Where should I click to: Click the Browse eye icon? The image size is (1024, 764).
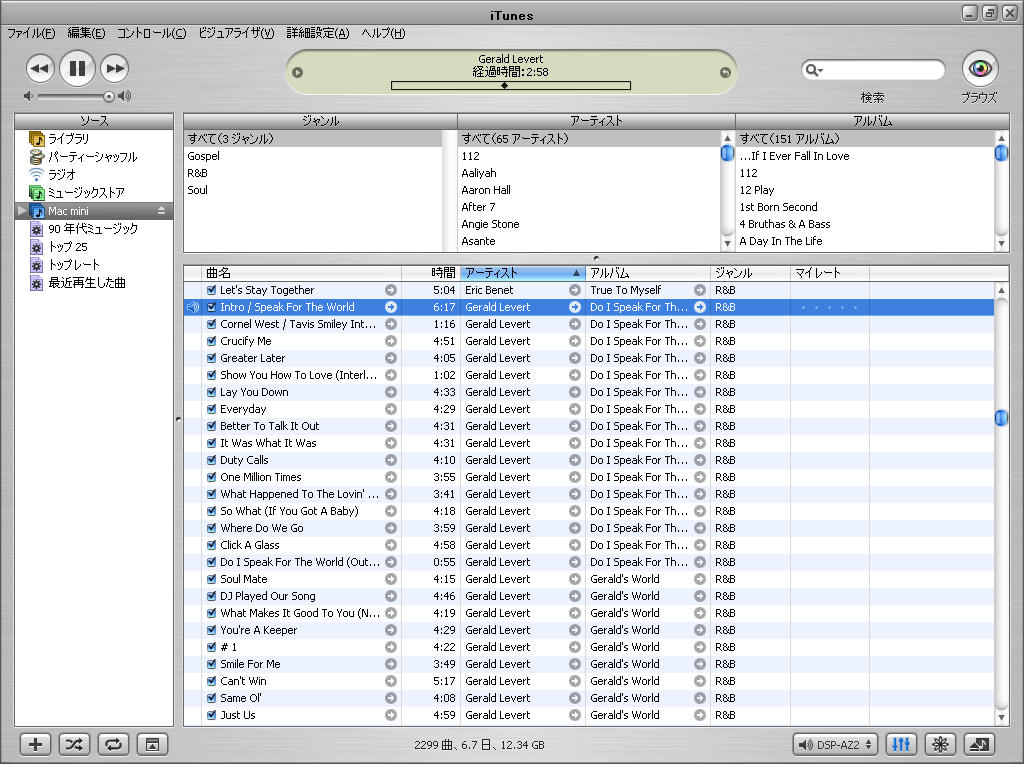(x=980, y=69)
